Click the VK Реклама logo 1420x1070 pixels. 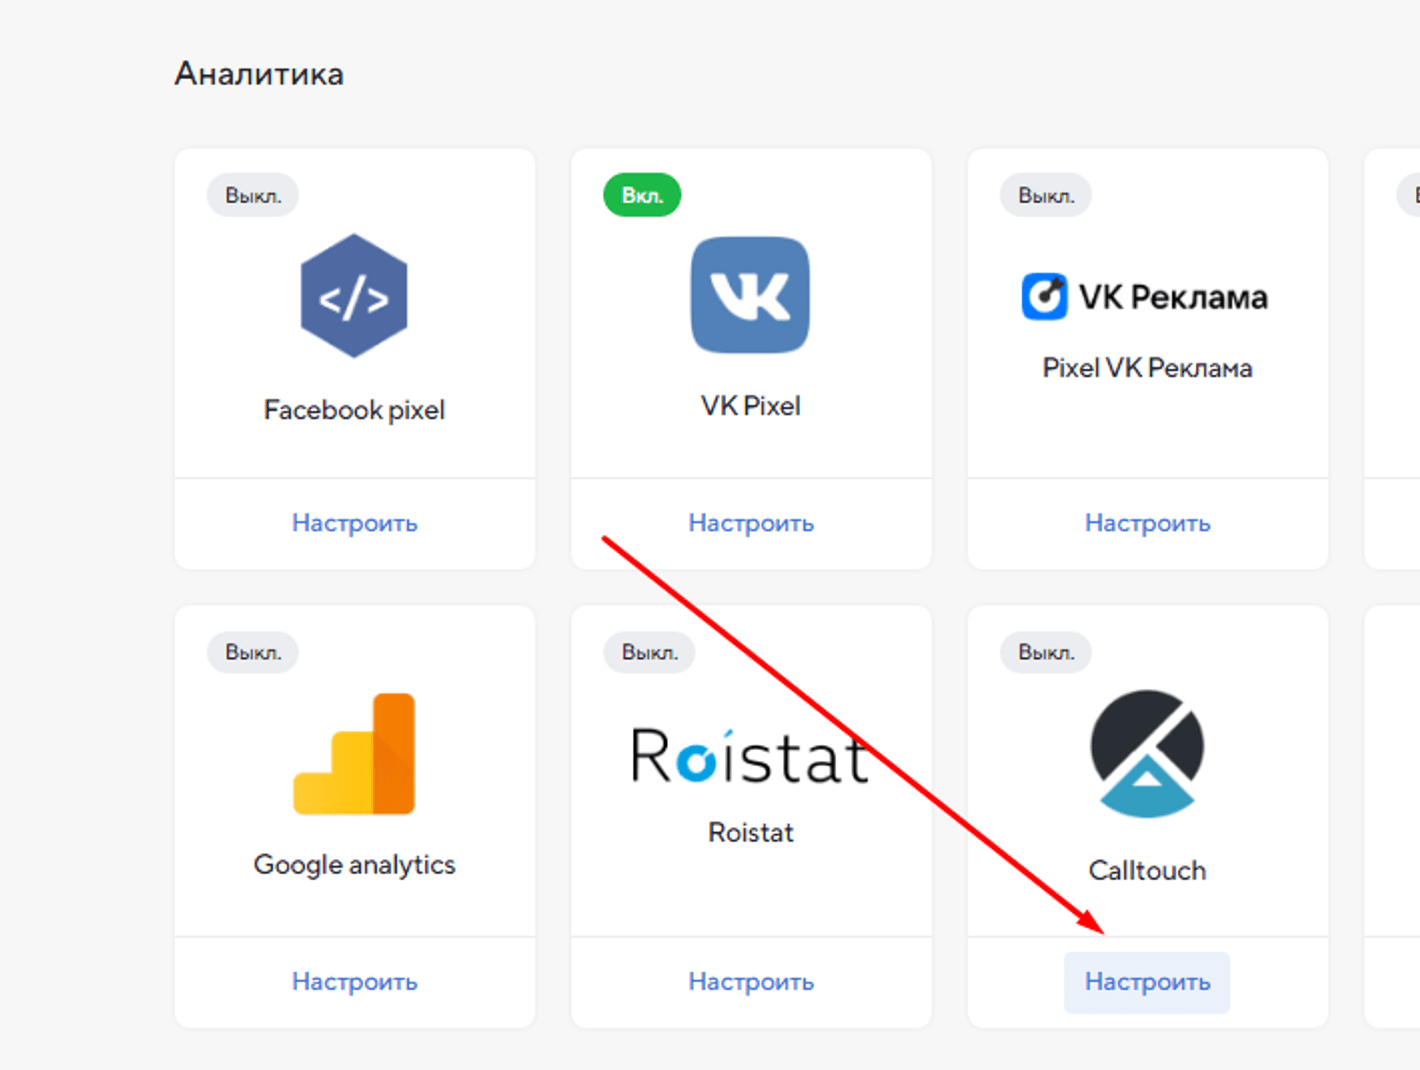(1145, 297)
